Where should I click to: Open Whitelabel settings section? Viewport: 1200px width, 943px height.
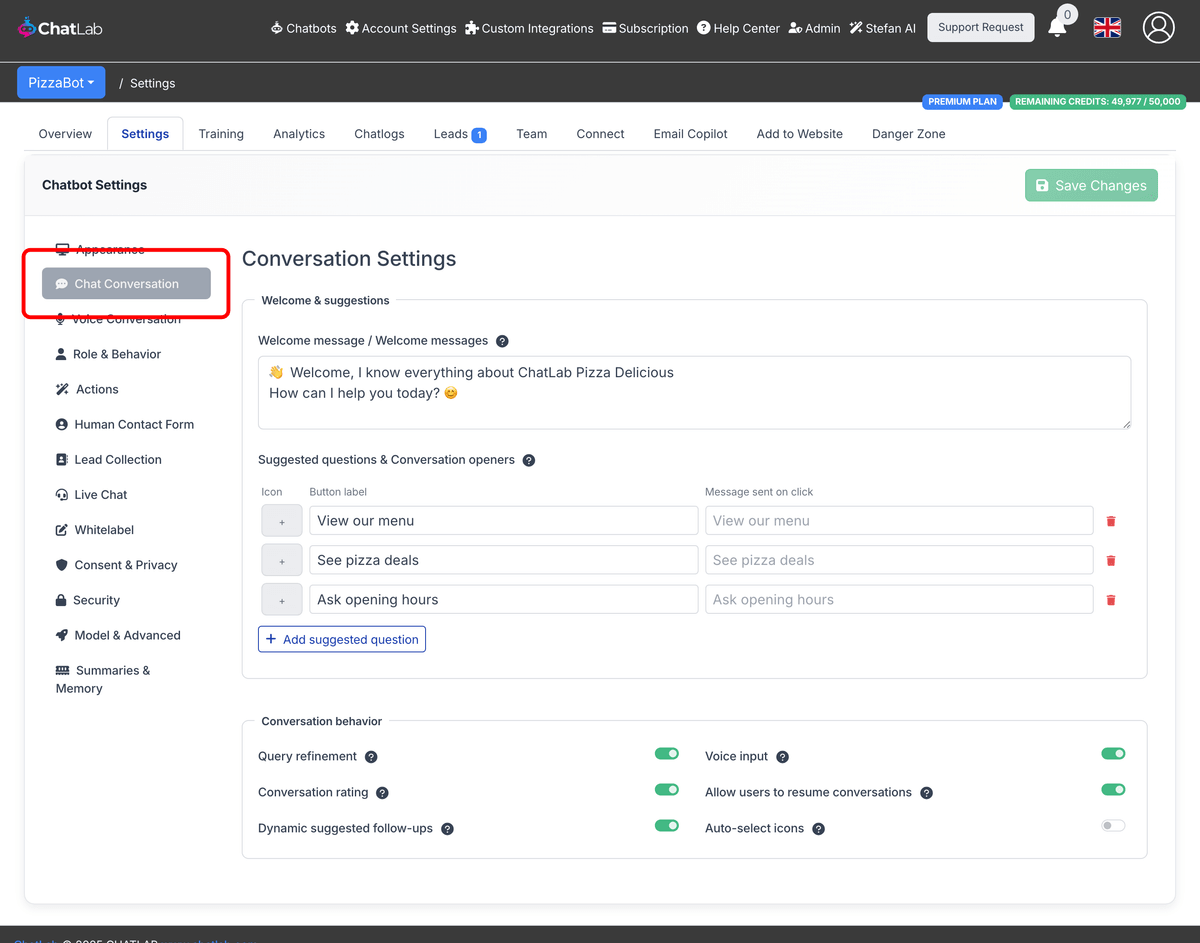94,530
